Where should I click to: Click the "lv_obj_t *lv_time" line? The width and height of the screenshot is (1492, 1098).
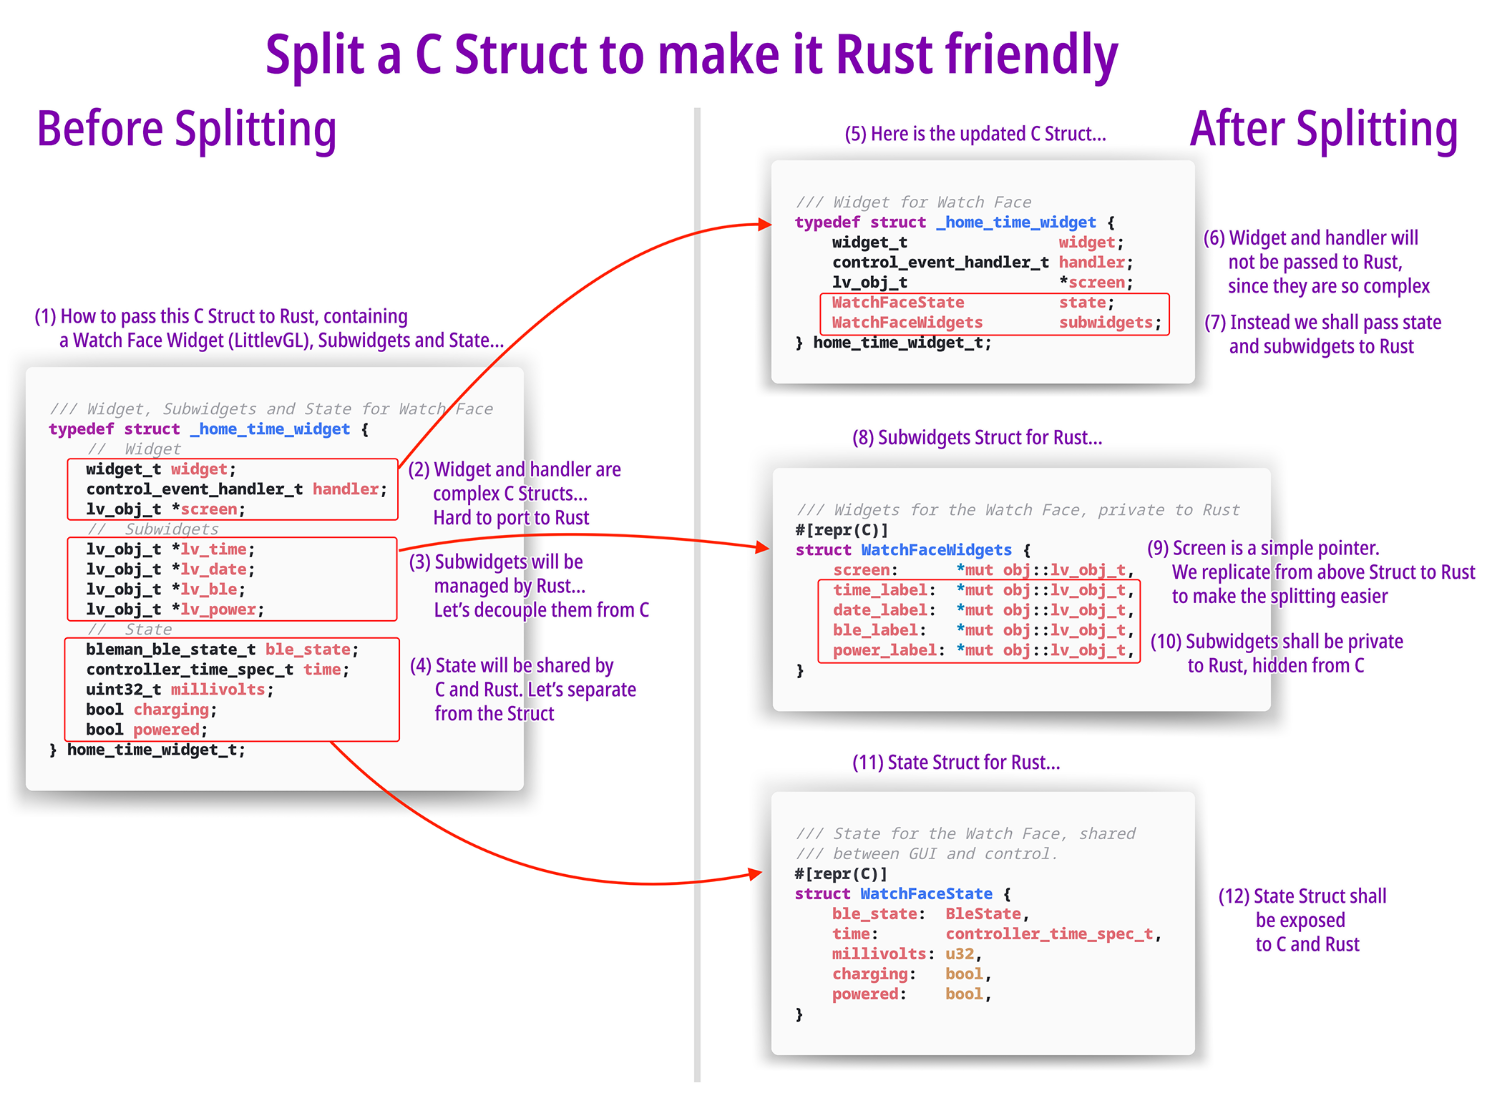(x=170, y=549)
